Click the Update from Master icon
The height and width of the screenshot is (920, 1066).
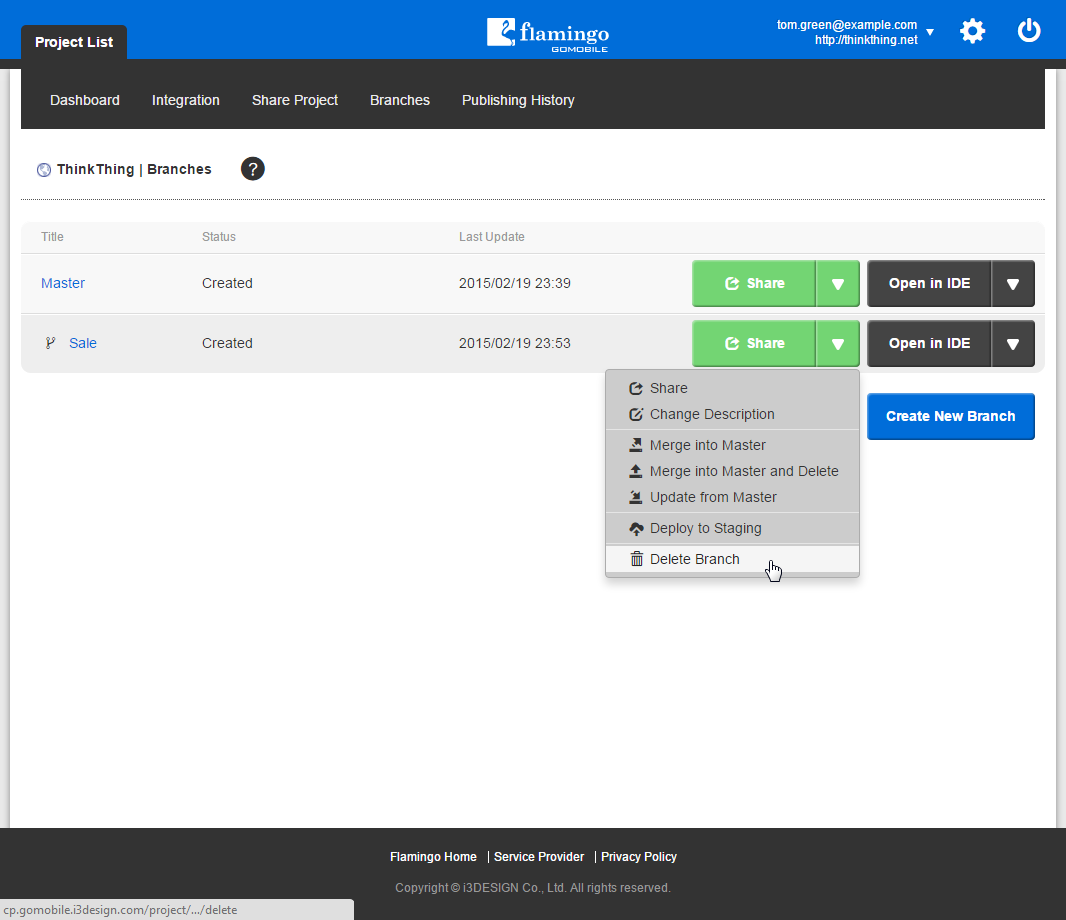coord(636,497)
